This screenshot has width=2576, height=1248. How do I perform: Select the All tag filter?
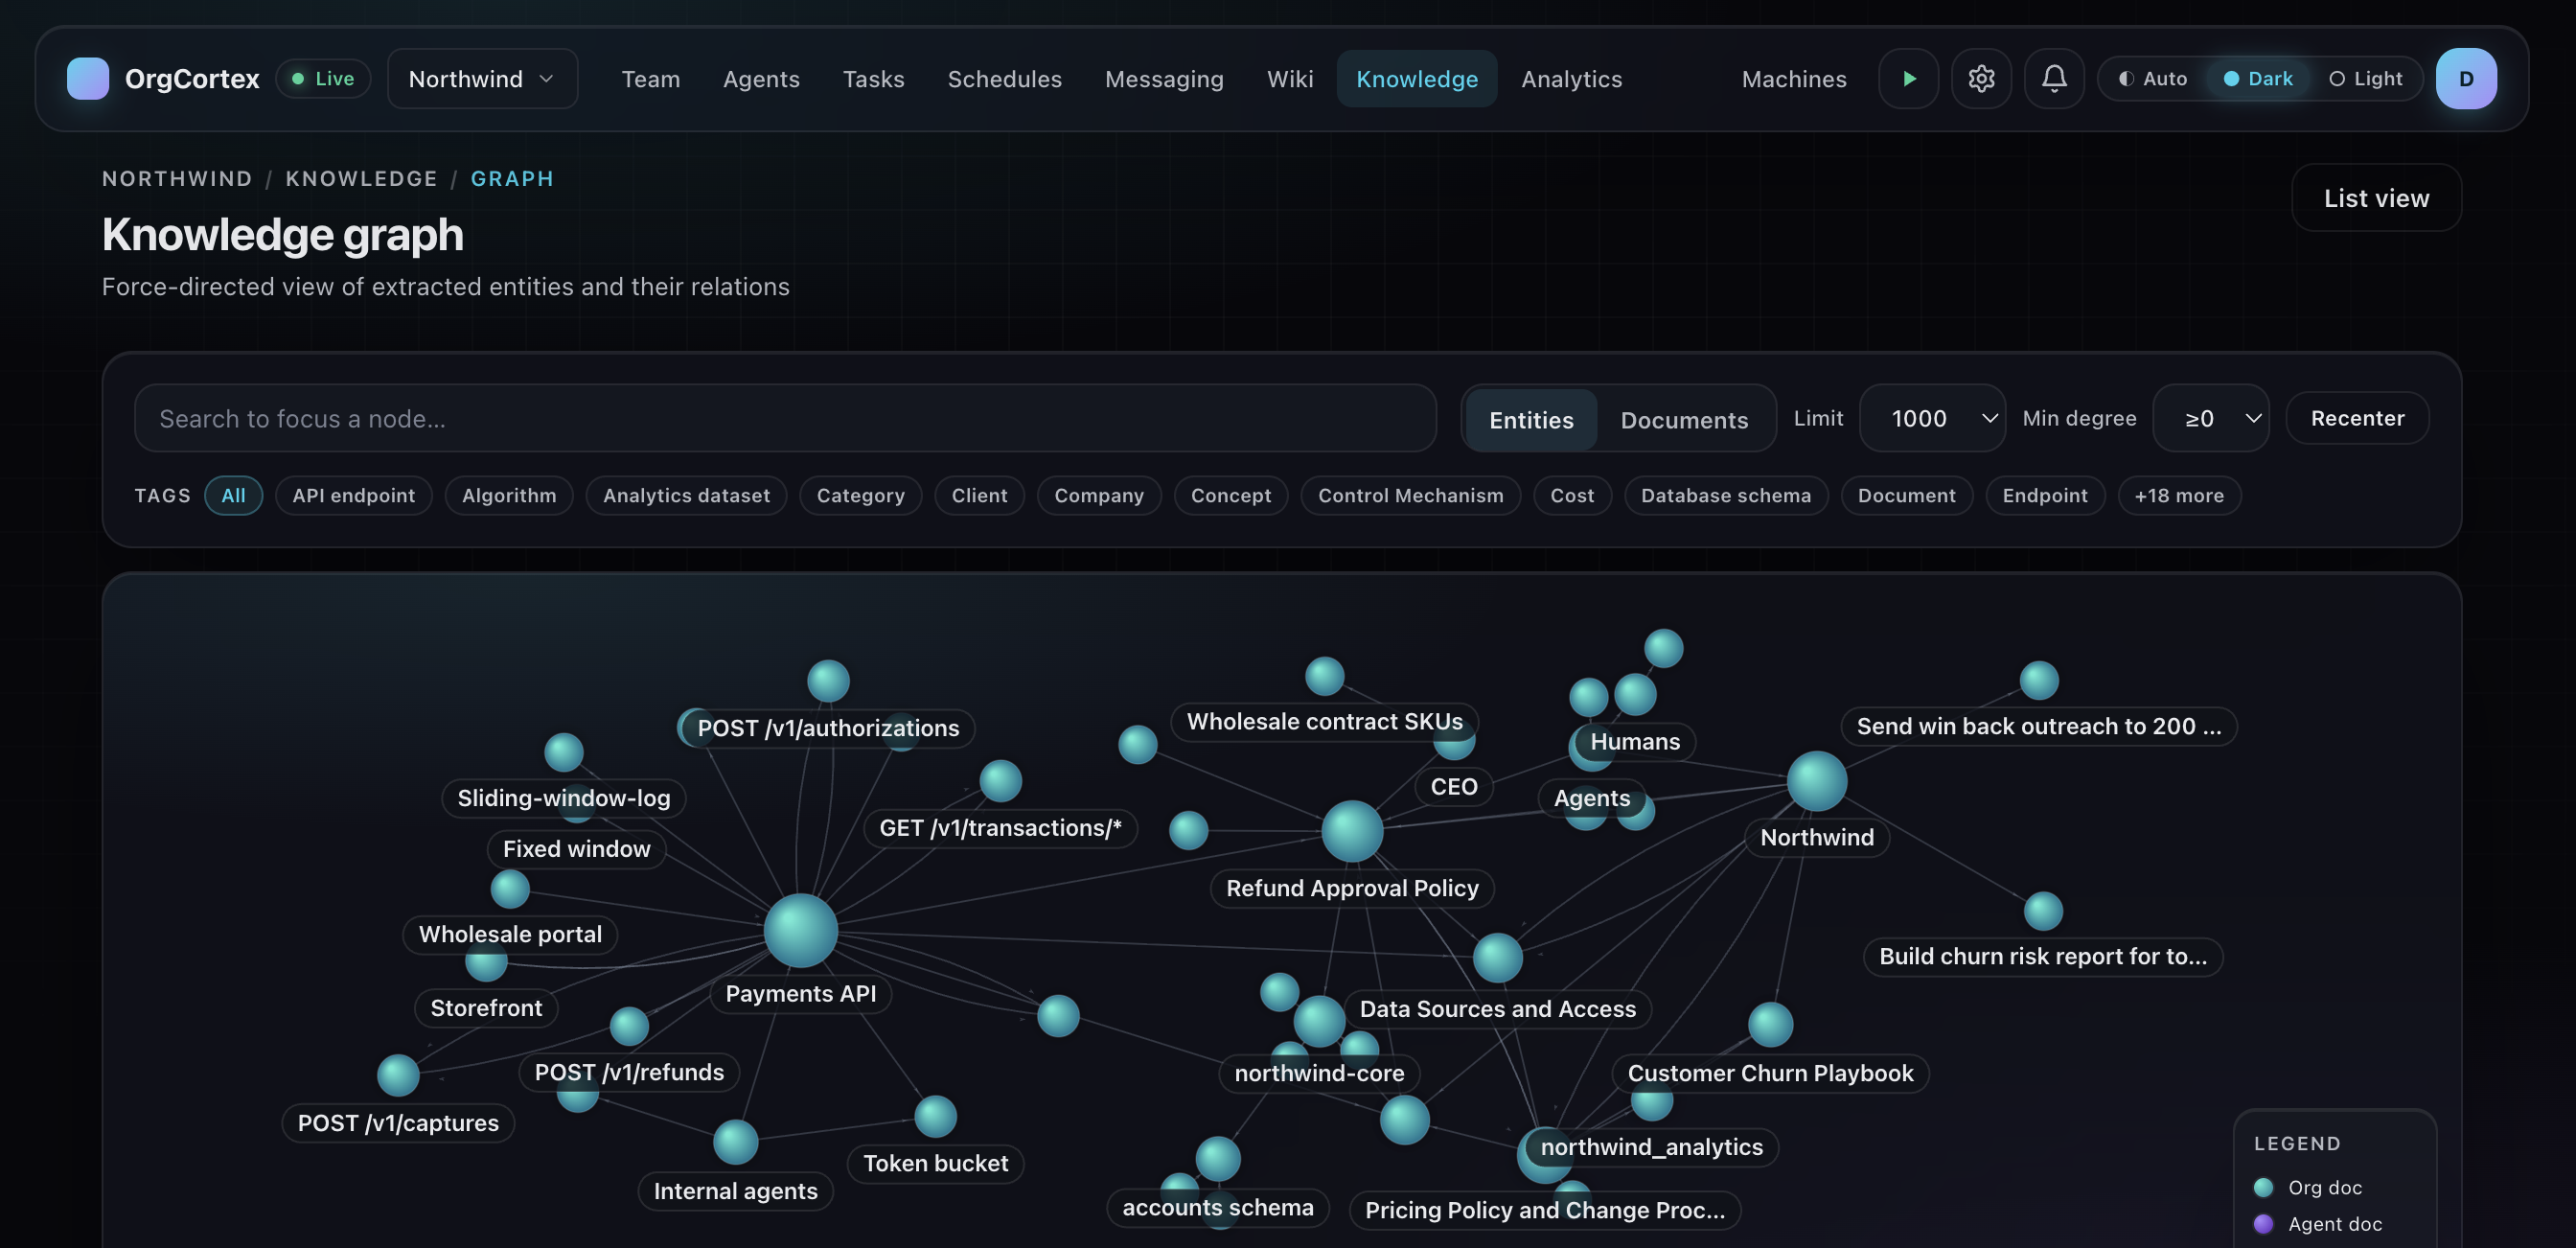[x=233, y=495]
